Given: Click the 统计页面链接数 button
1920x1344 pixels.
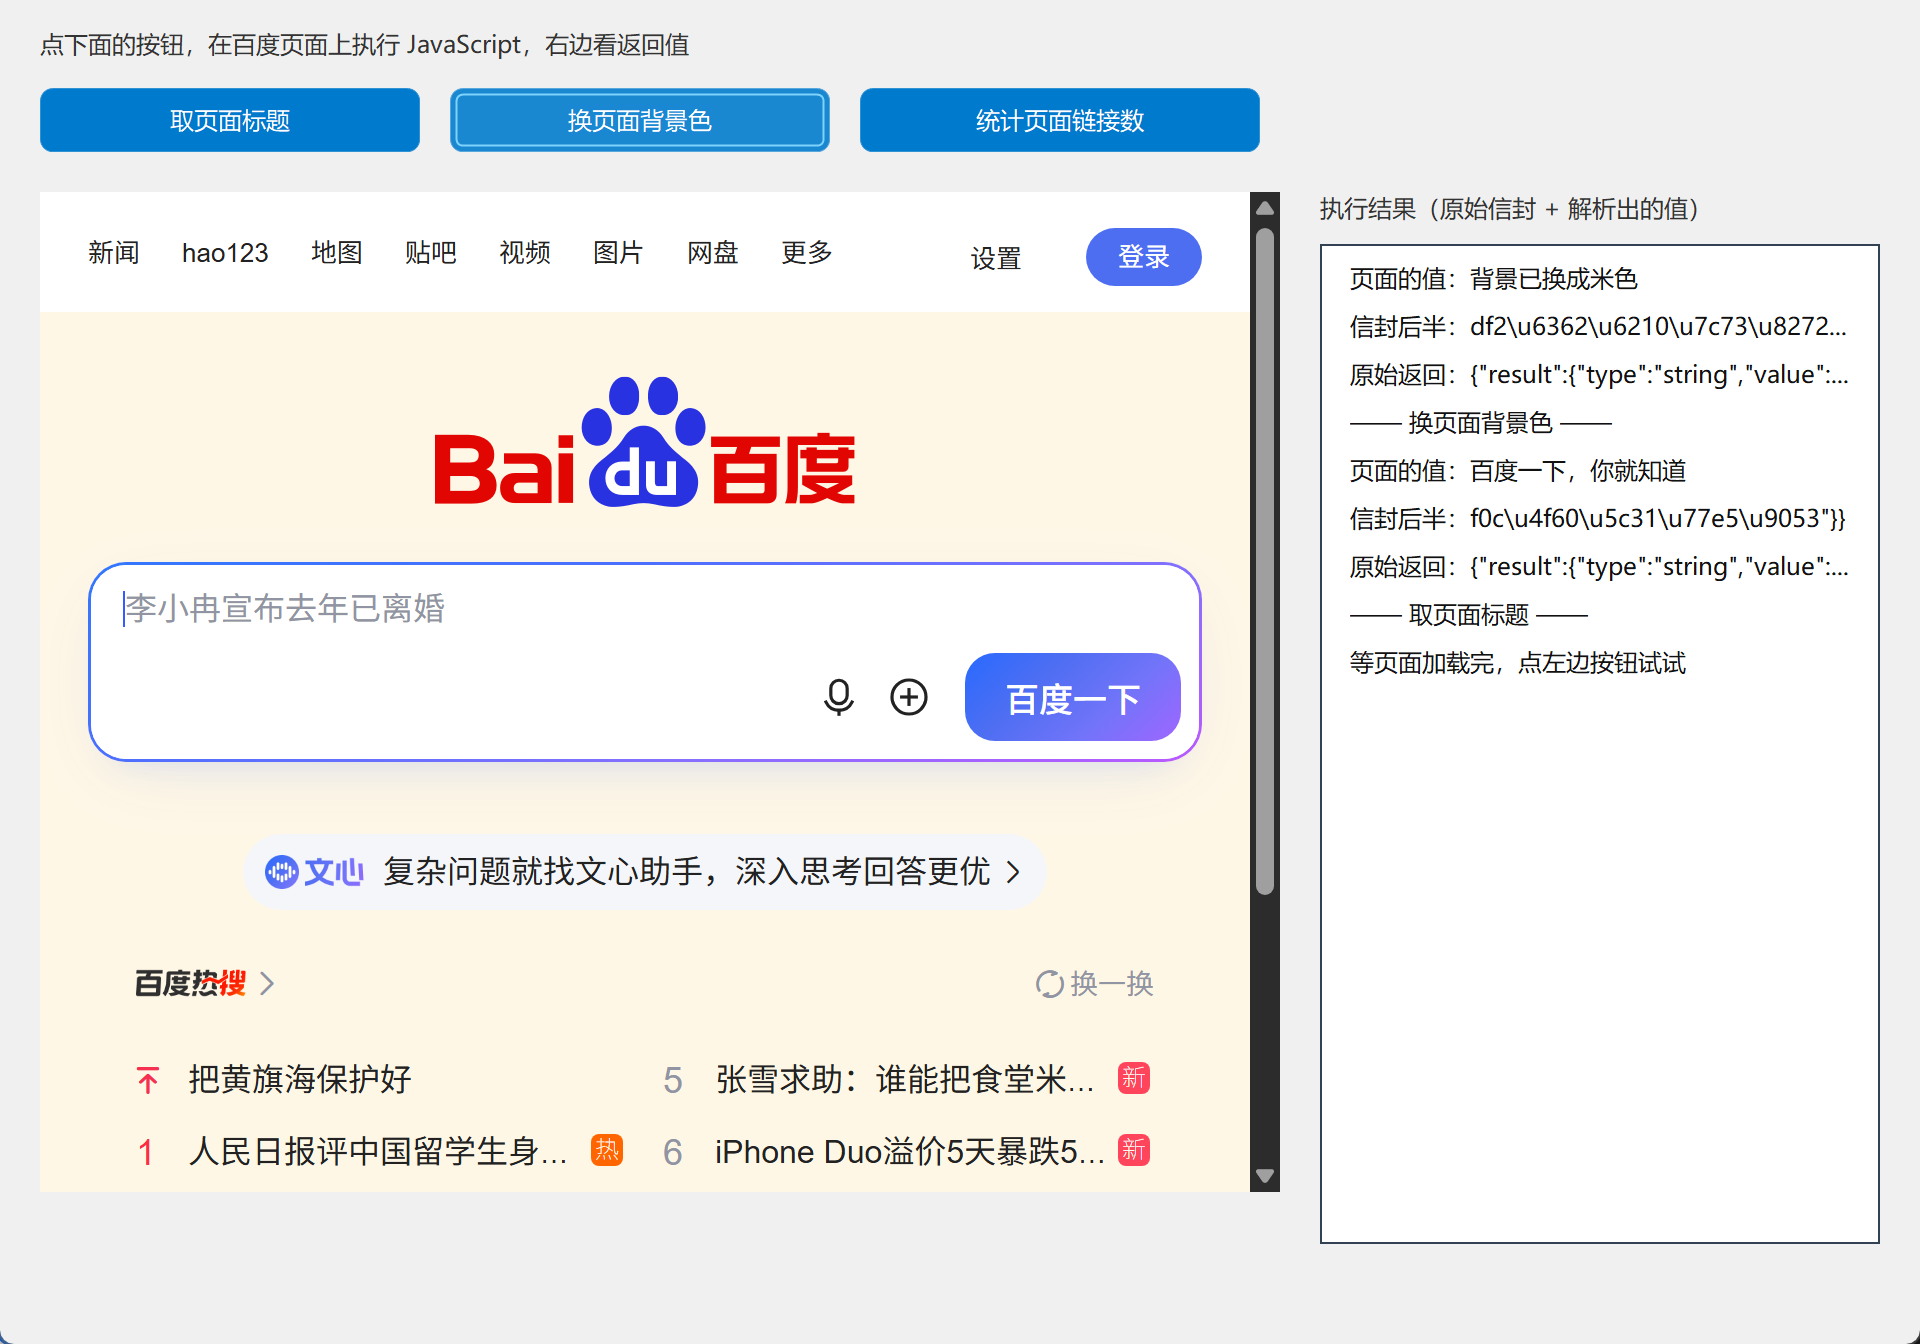Looking at the screenshot, I should pyautogui.click(x=1060, y=120).
